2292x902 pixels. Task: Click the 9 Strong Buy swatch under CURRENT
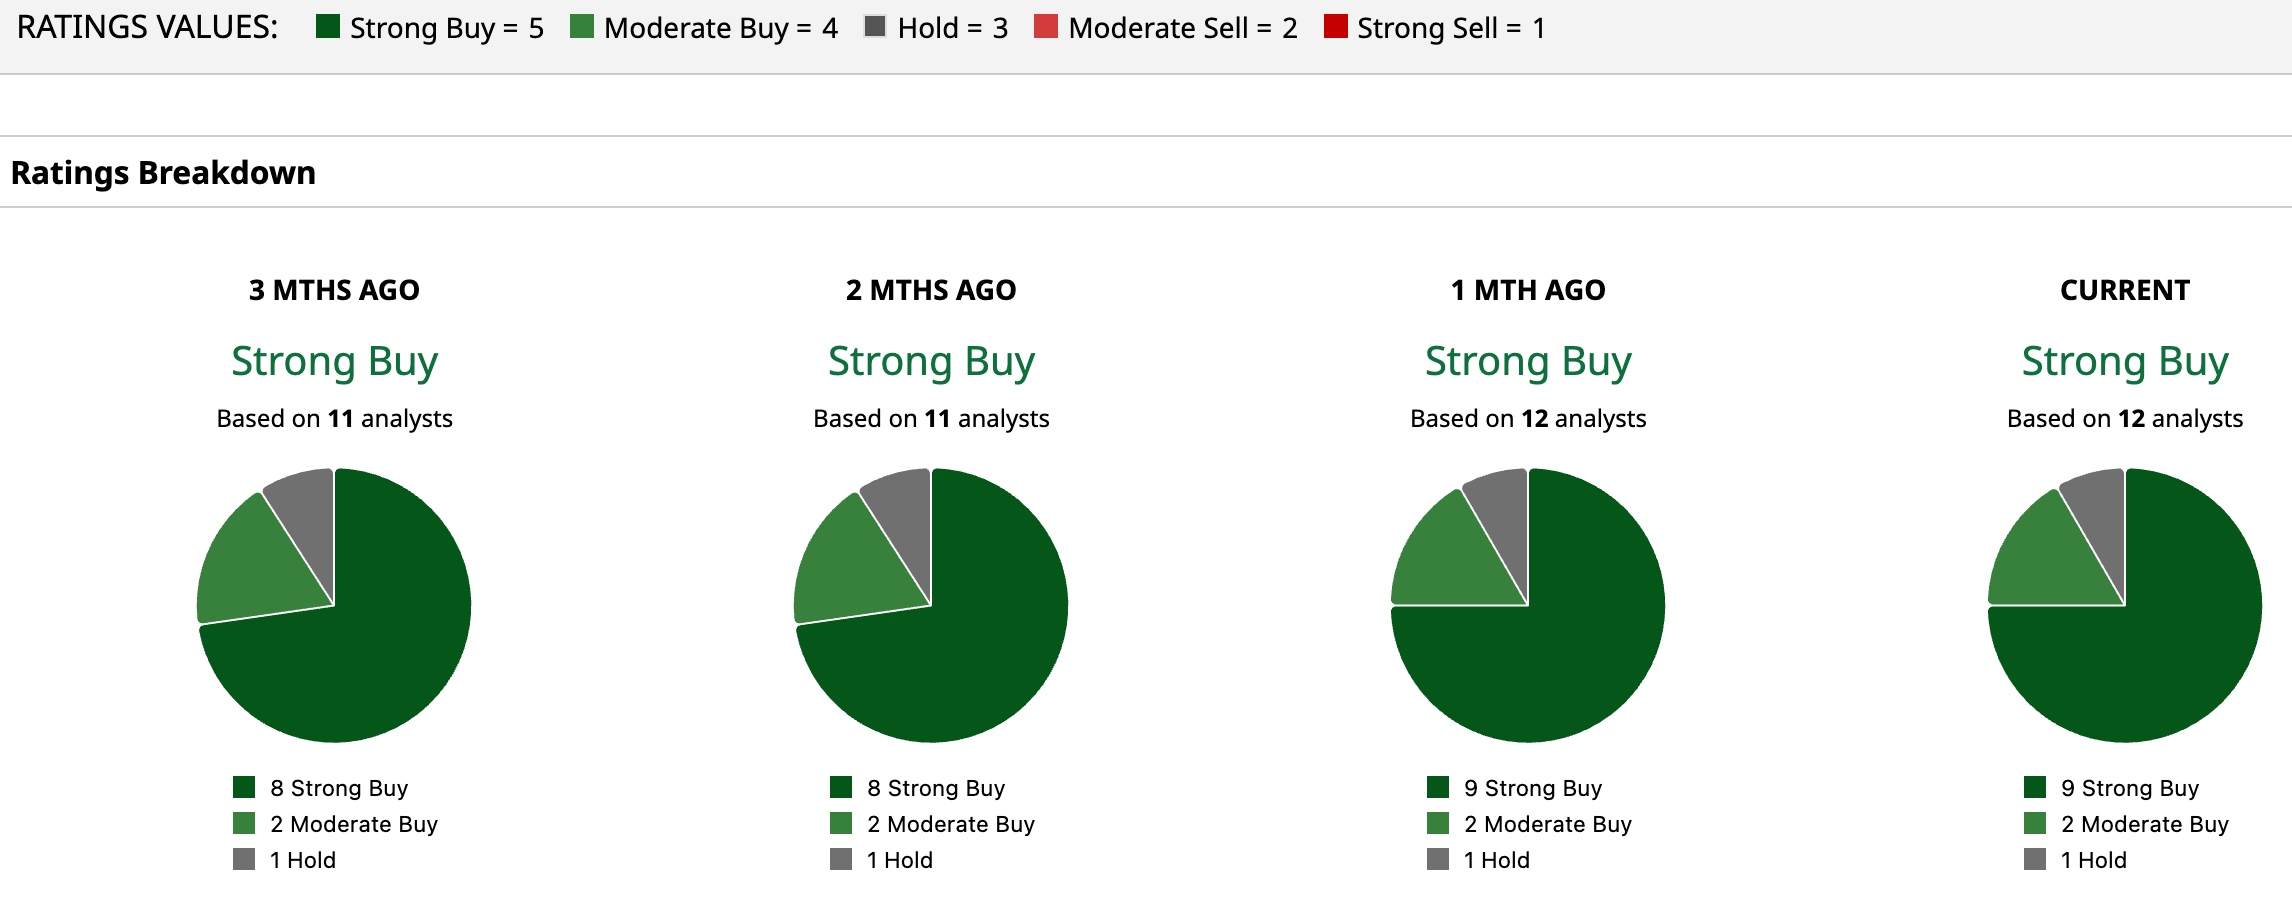(2035, 787)
